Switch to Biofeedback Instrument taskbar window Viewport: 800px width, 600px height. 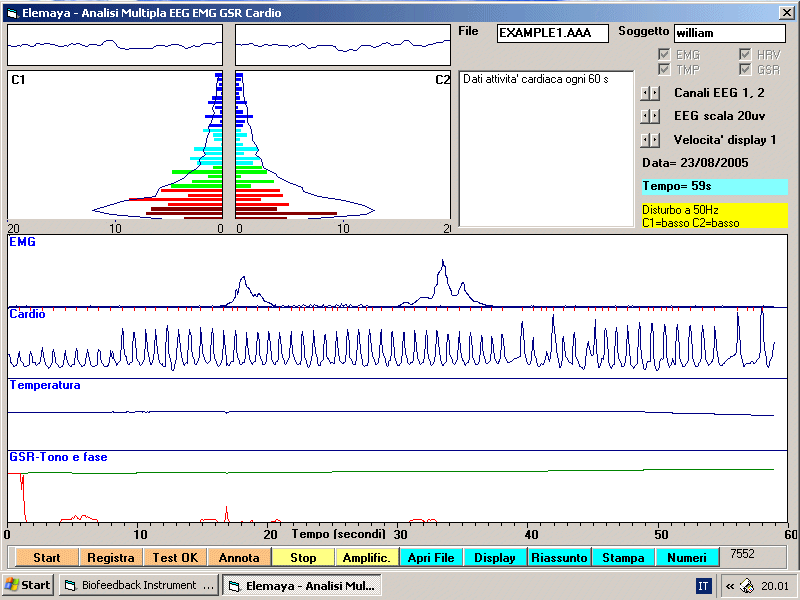138,585
